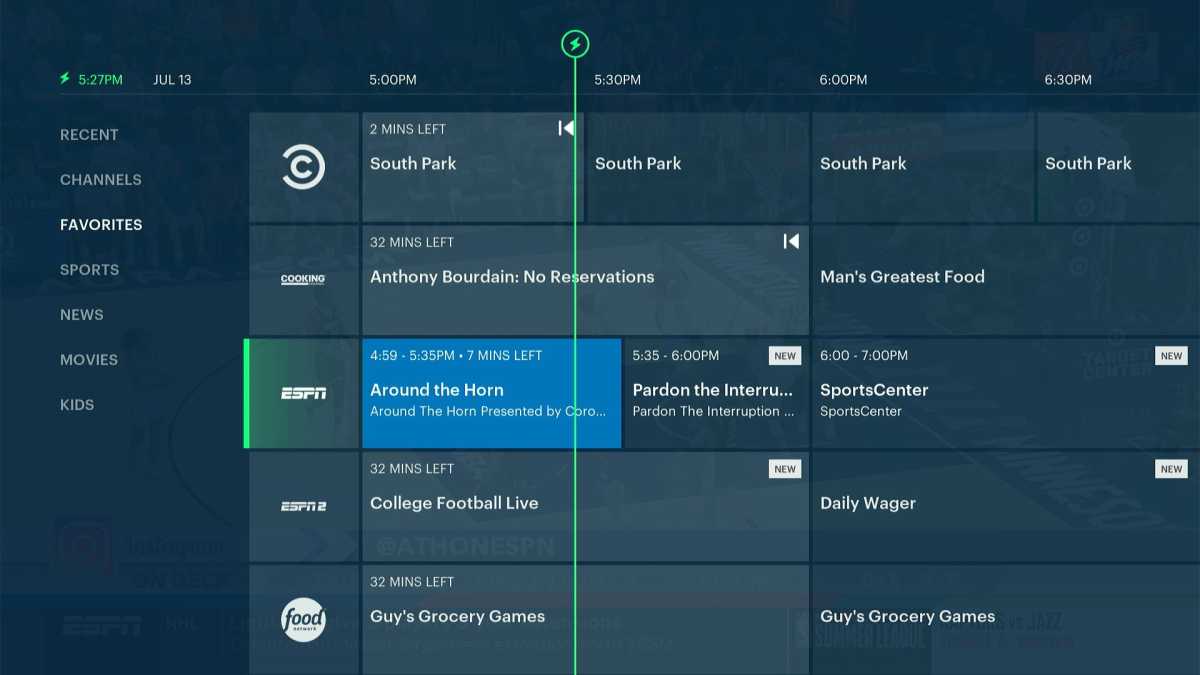Click the "6:00 - 7:00PM" time range

pos(864,355)
